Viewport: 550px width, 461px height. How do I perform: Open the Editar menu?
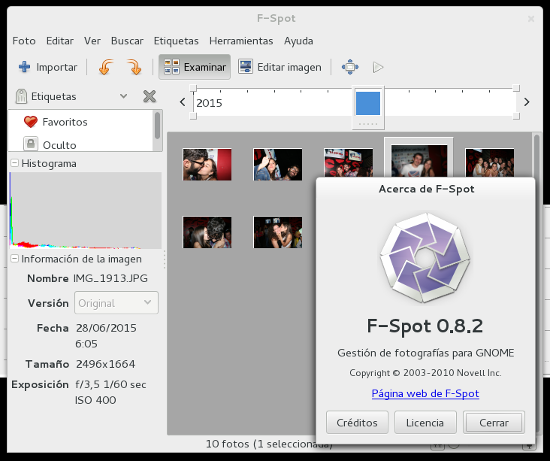pos(60,41)
